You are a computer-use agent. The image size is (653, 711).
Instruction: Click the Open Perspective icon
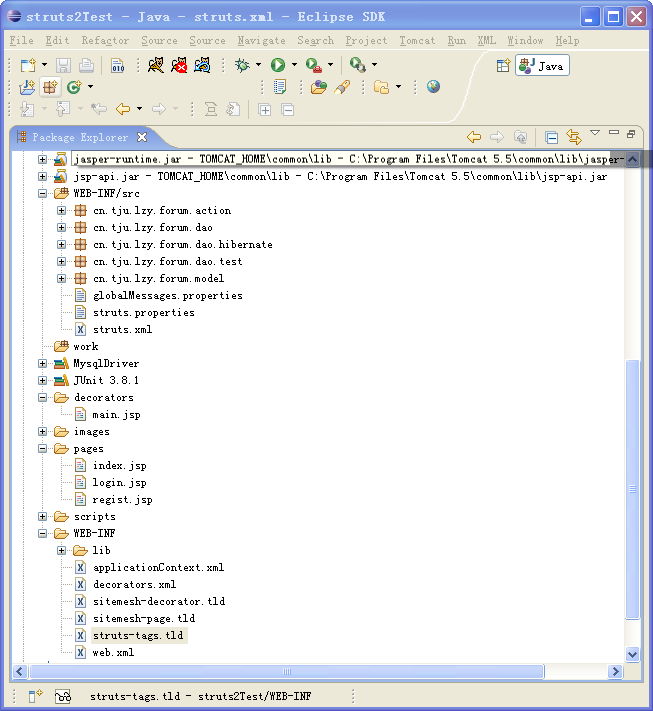[503, 66]
